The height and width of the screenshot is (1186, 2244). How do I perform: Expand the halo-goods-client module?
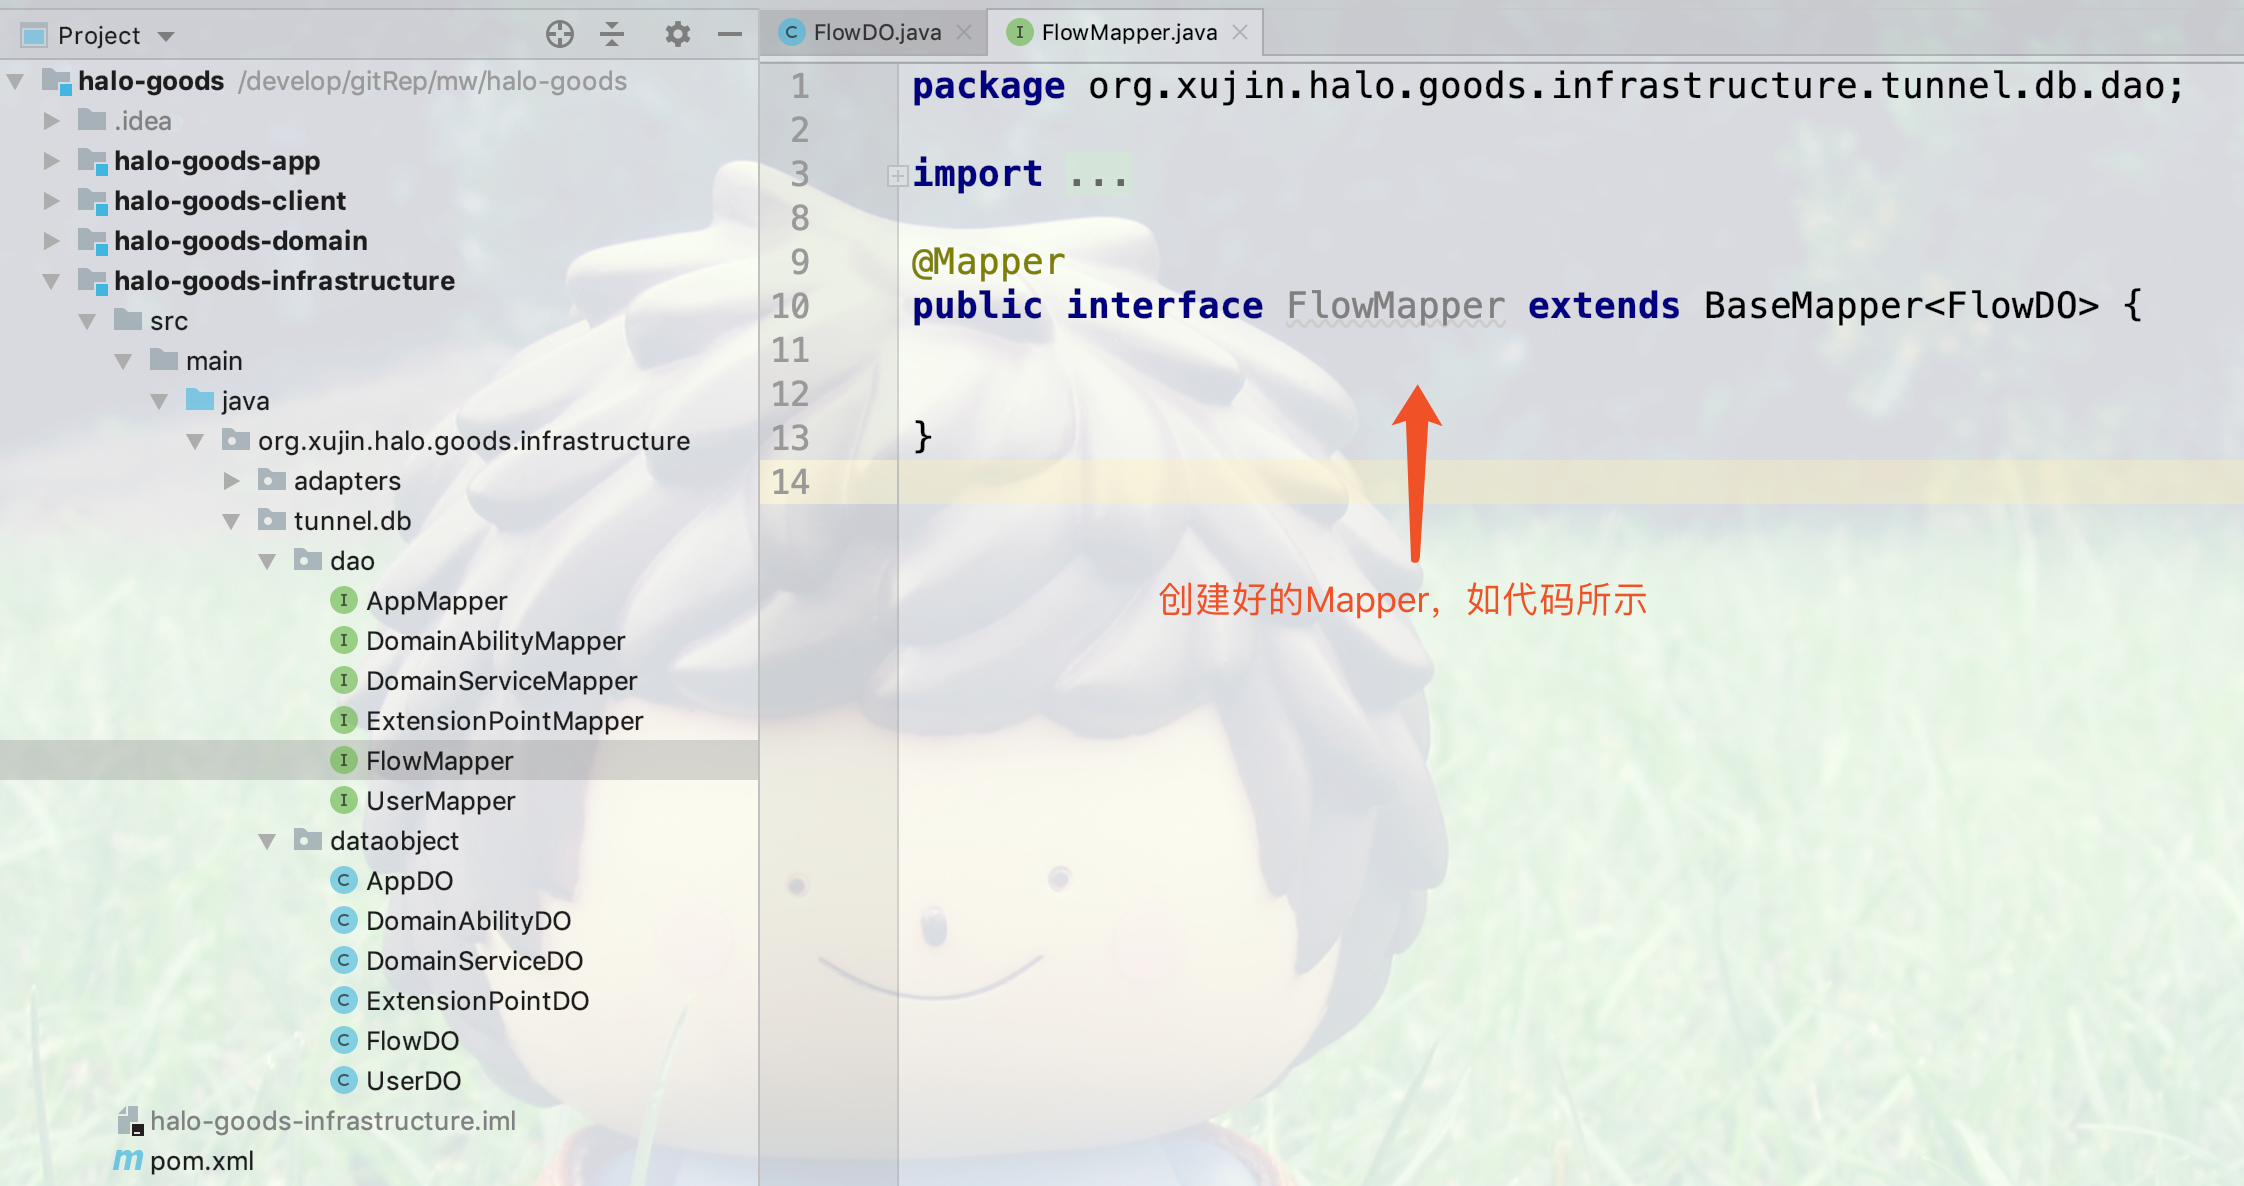point(52,201)
